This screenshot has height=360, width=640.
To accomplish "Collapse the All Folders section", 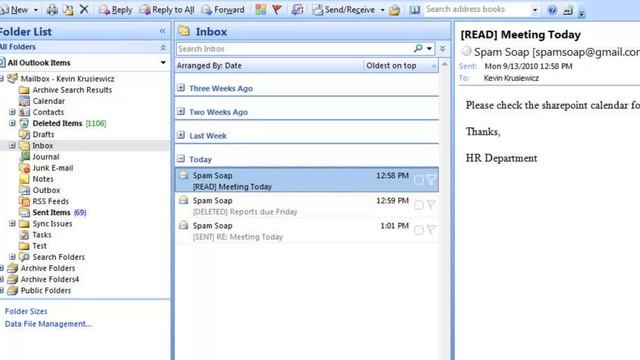I will click(x=163, y=48).
